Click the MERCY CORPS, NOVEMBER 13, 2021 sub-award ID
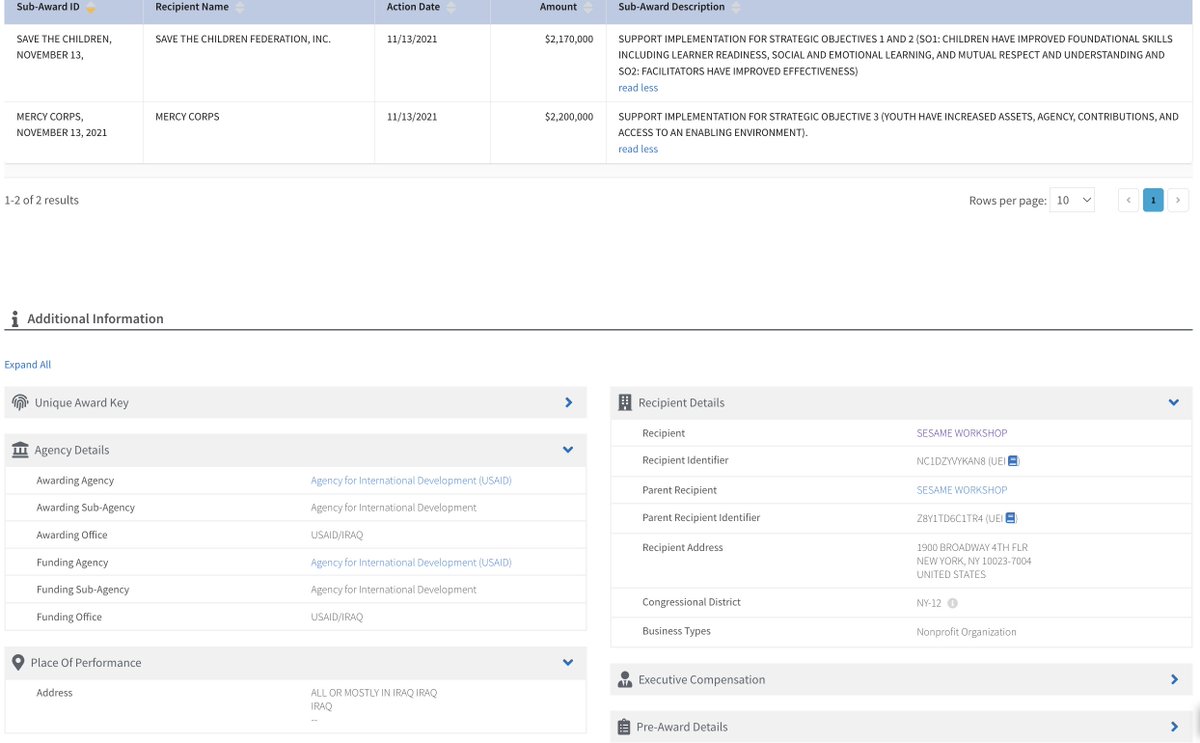Screen dimensions: 1200x743 (62, 125)
